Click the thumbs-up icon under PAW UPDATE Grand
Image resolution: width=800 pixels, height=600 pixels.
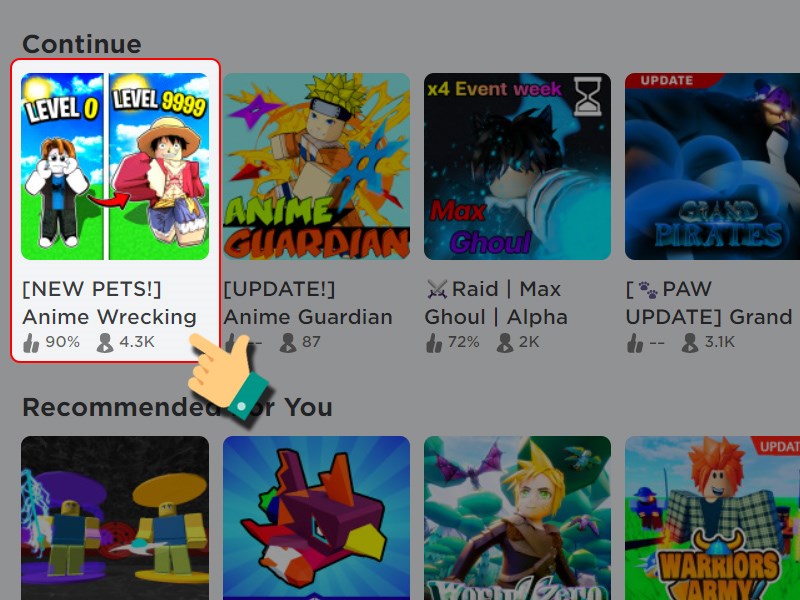tap(635, 343)
